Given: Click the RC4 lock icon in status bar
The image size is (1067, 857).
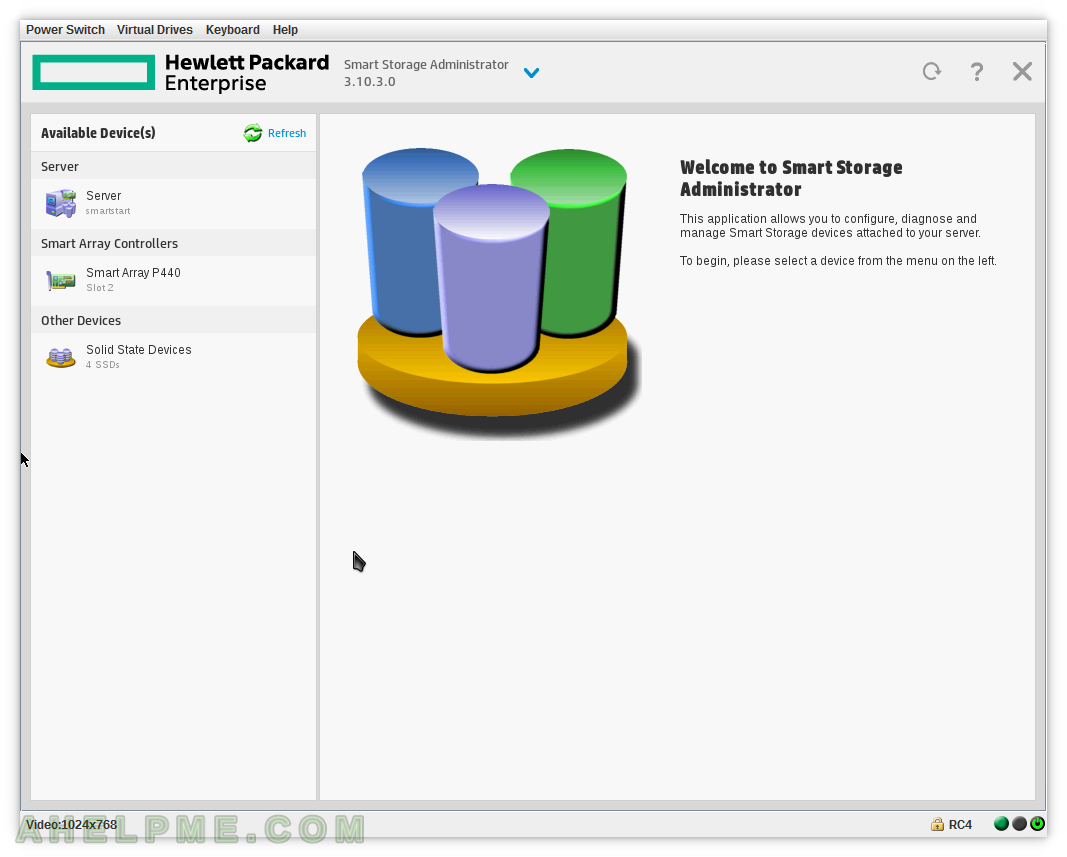Looking at the screenshot, I should [x=937, y=824].
